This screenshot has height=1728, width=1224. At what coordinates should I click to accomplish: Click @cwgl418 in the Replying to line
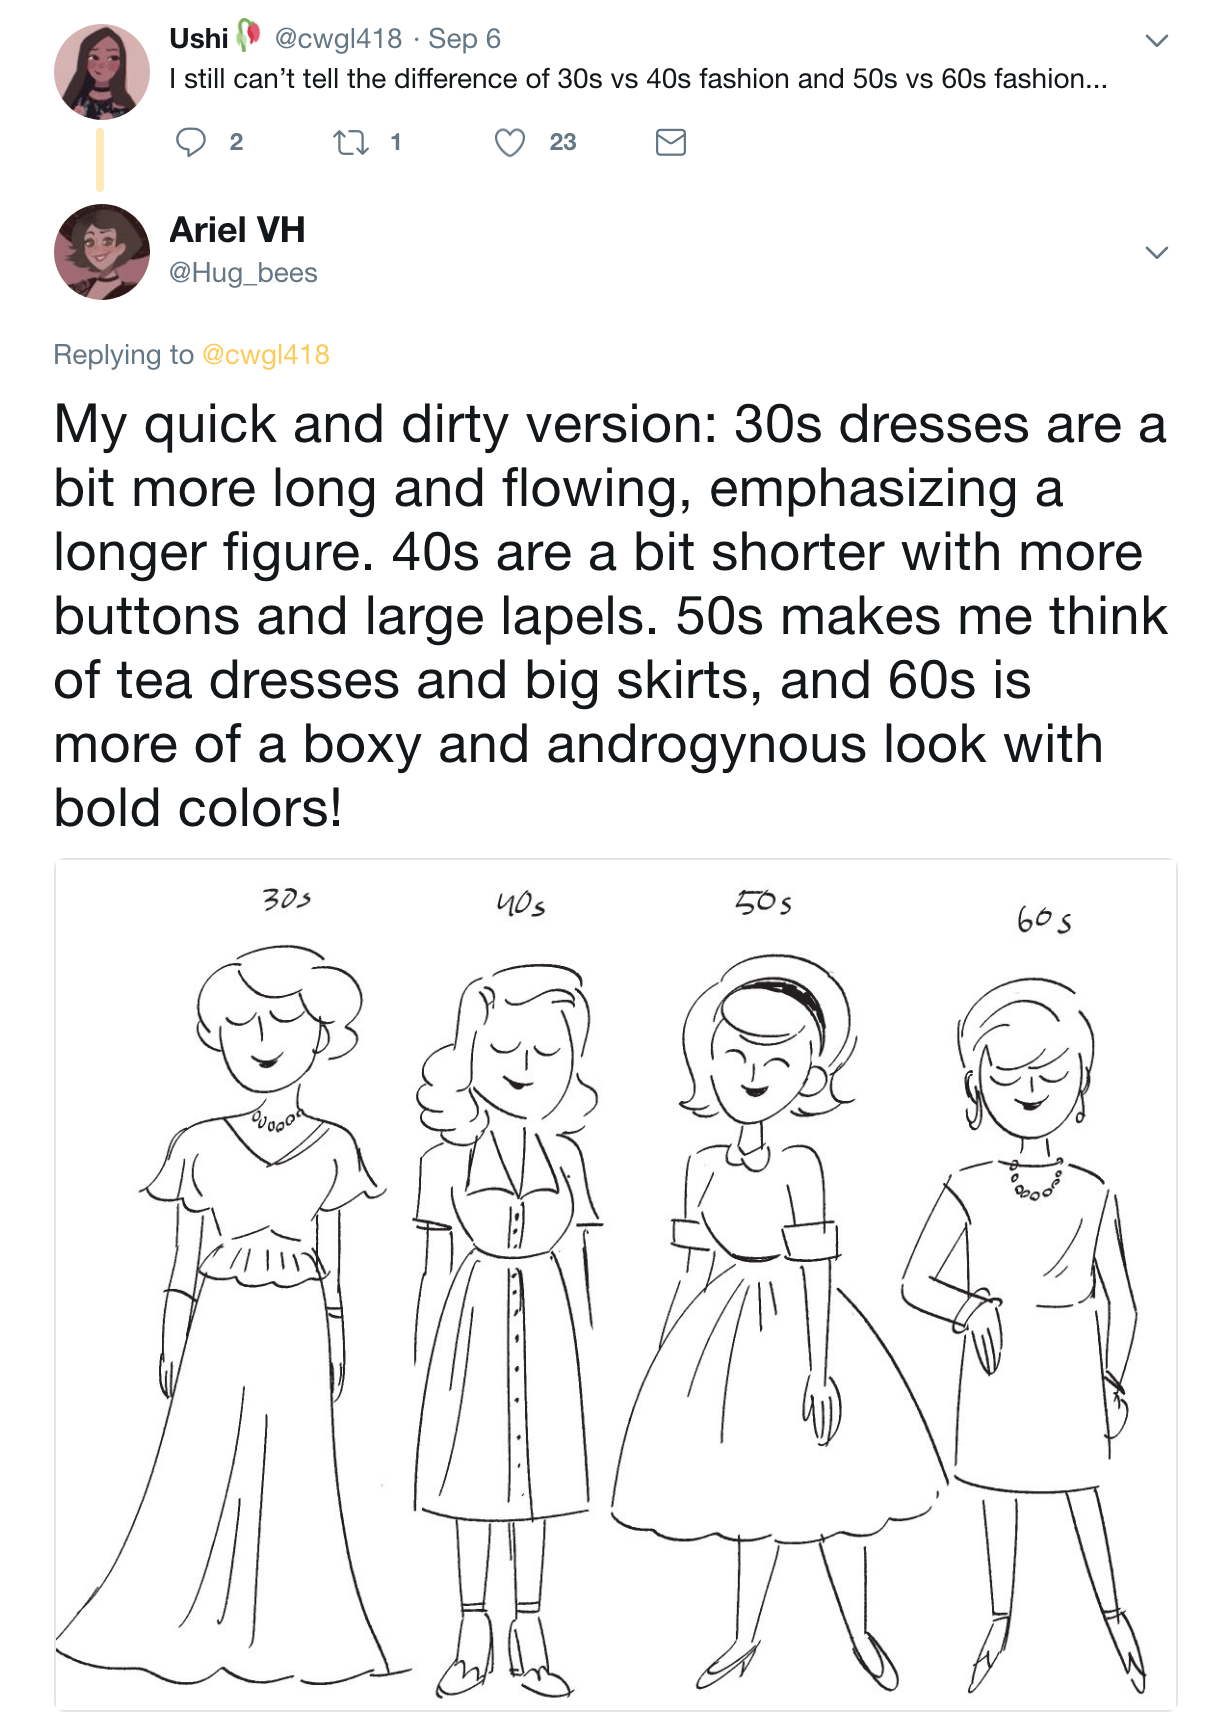point(266,355)
